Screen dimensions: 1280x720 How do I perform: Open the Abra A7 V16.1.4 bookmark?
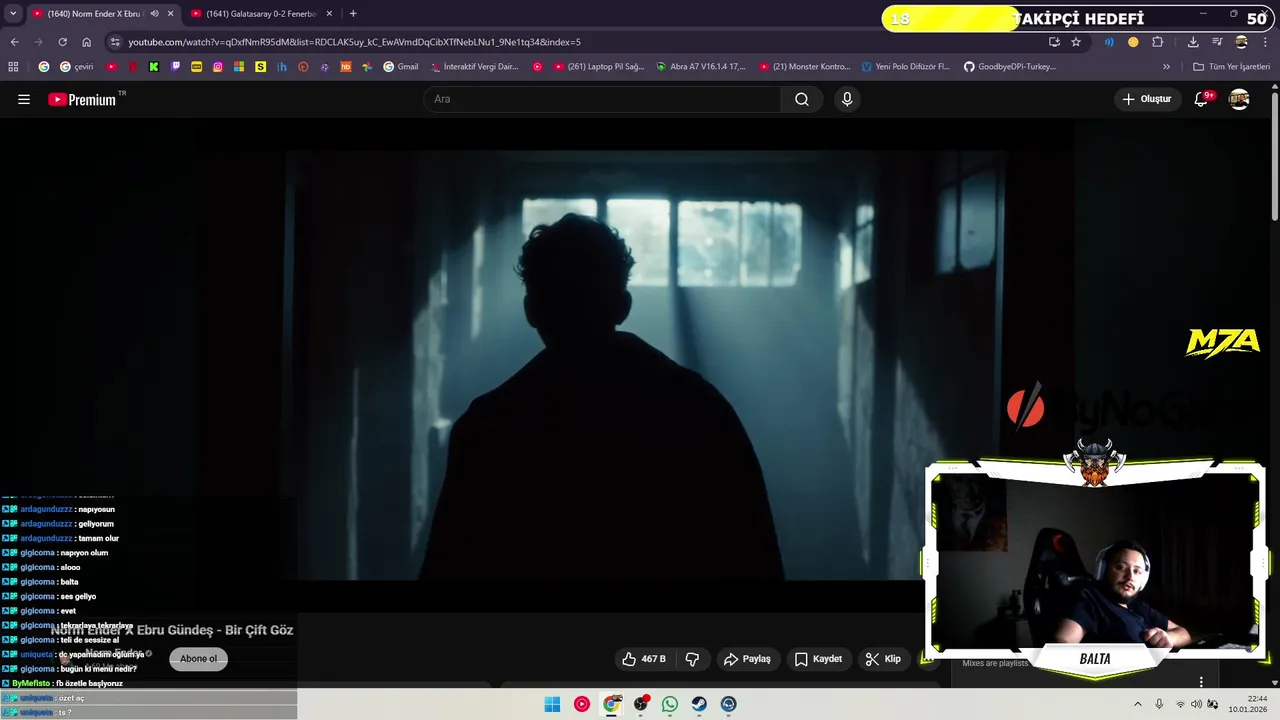tap(701, 67)
